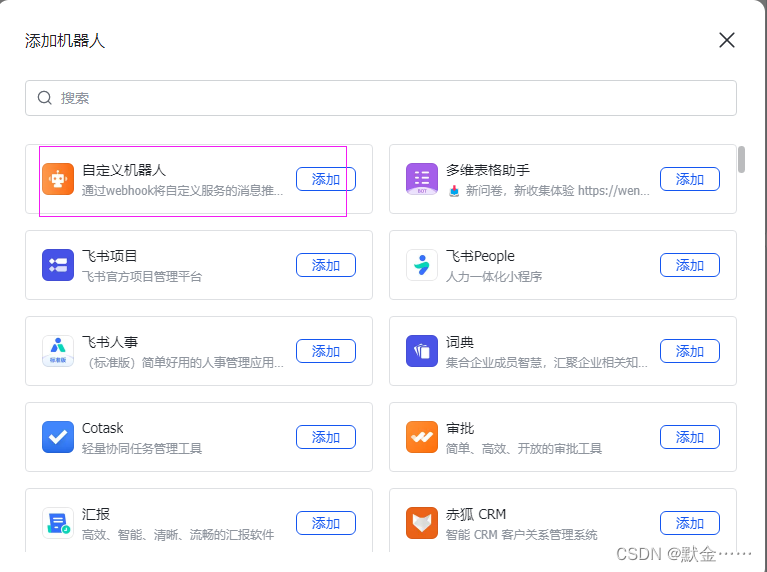
Task: Add the 词典 bot
Action: 690,351
